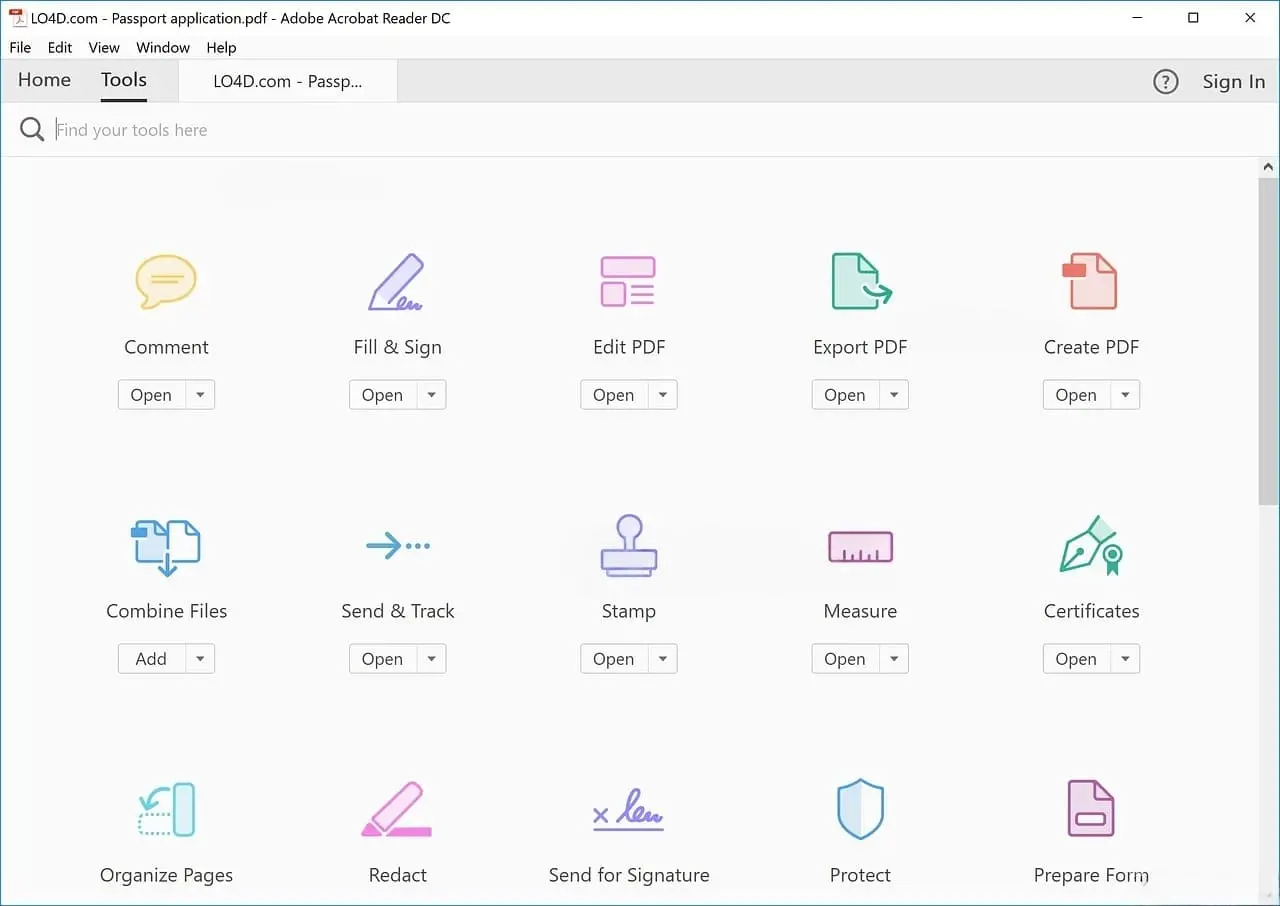Screen dimensions: 1280x906
Task: Click the Sign In link
Action: click(x=1233, y=82)
